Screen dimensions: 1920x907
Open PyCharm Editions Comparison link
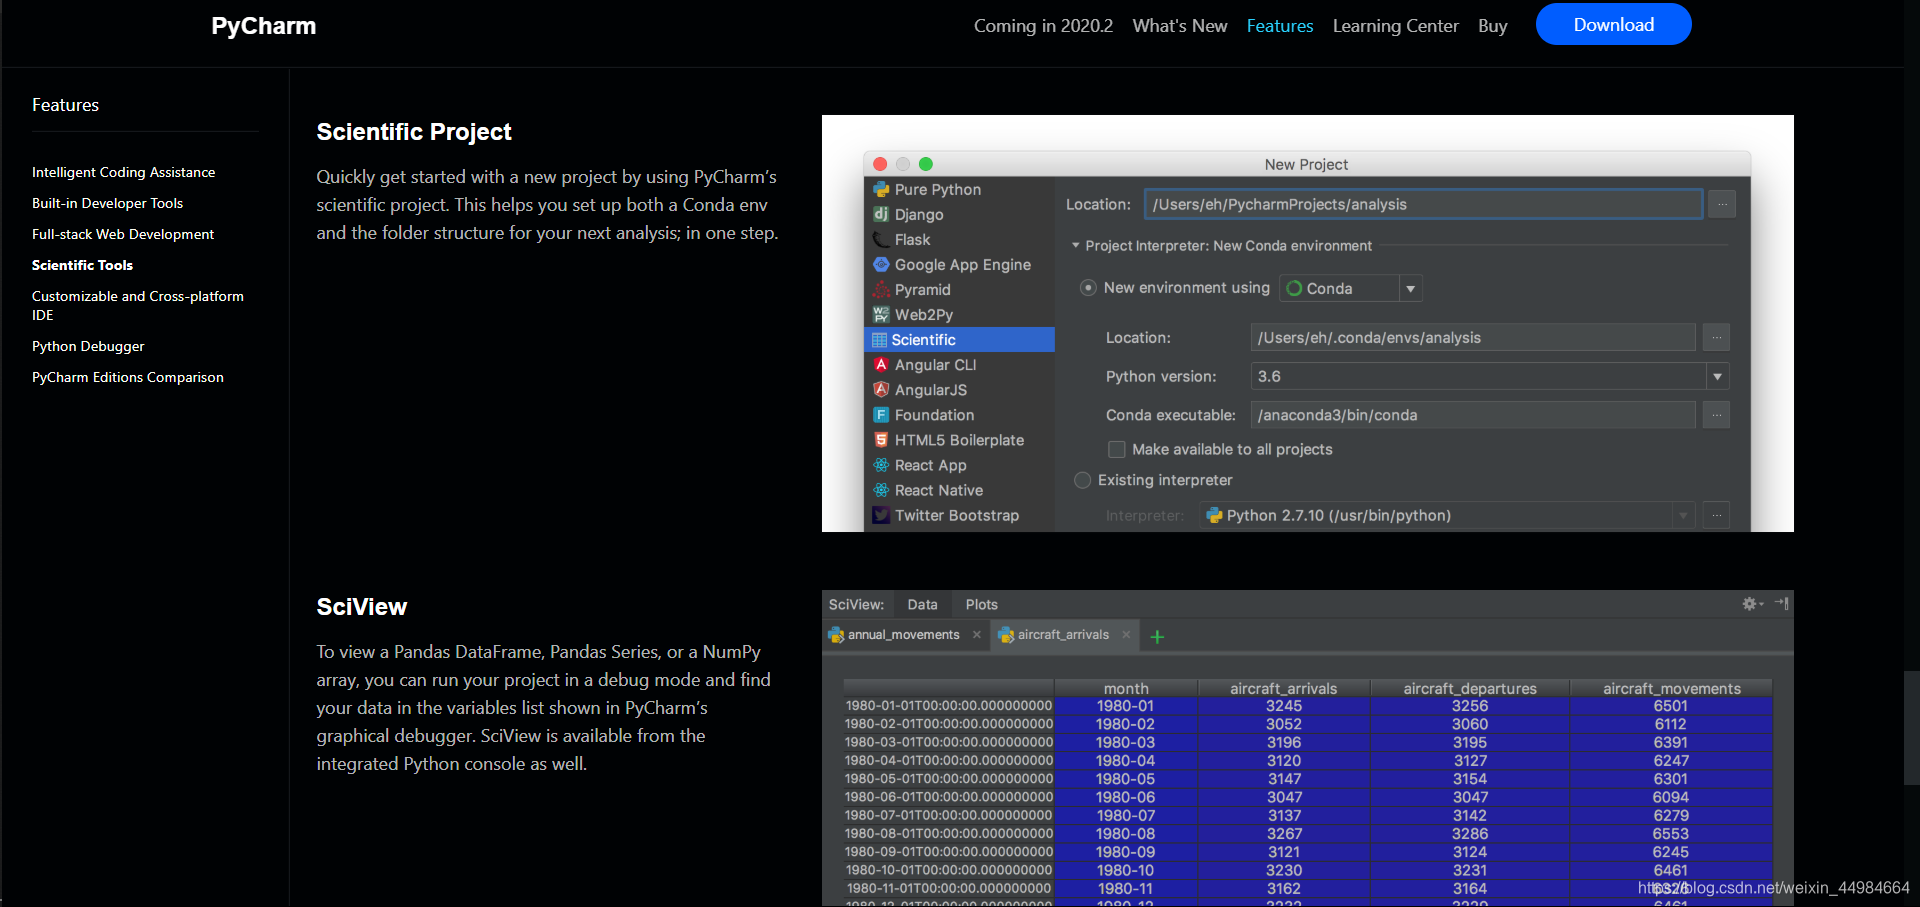pos(127,377)
